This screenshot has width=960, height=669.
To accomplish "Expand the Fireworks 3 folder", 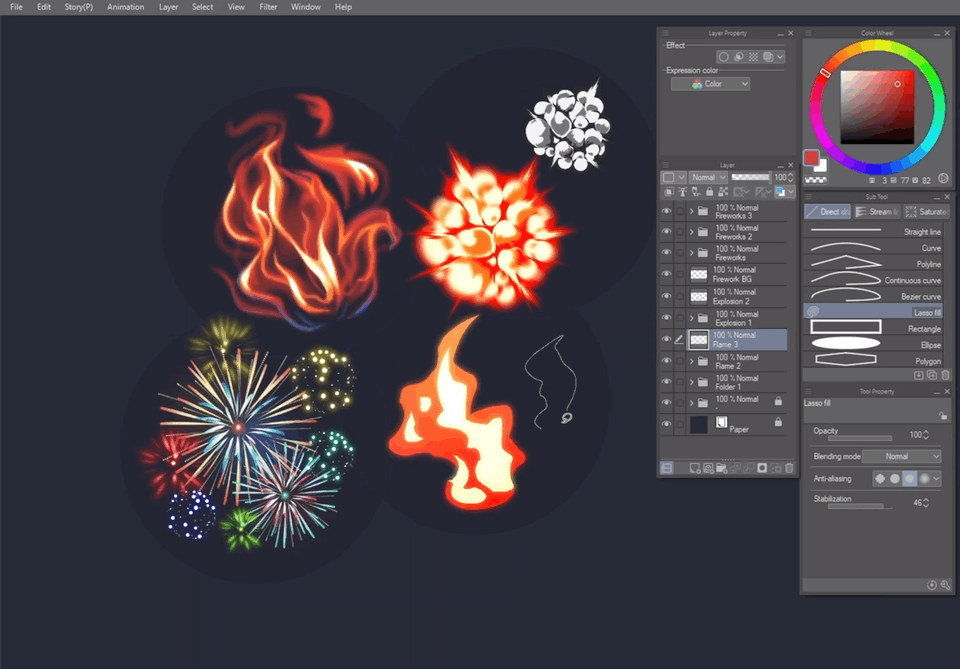I will tap(692, 211).
